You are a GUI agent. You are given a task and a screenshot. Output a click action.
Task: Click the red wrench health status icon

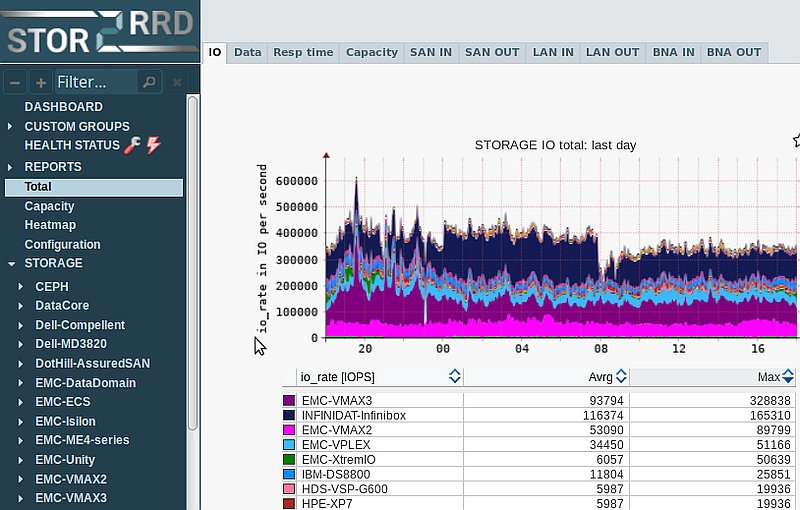(x=132, y=146)
